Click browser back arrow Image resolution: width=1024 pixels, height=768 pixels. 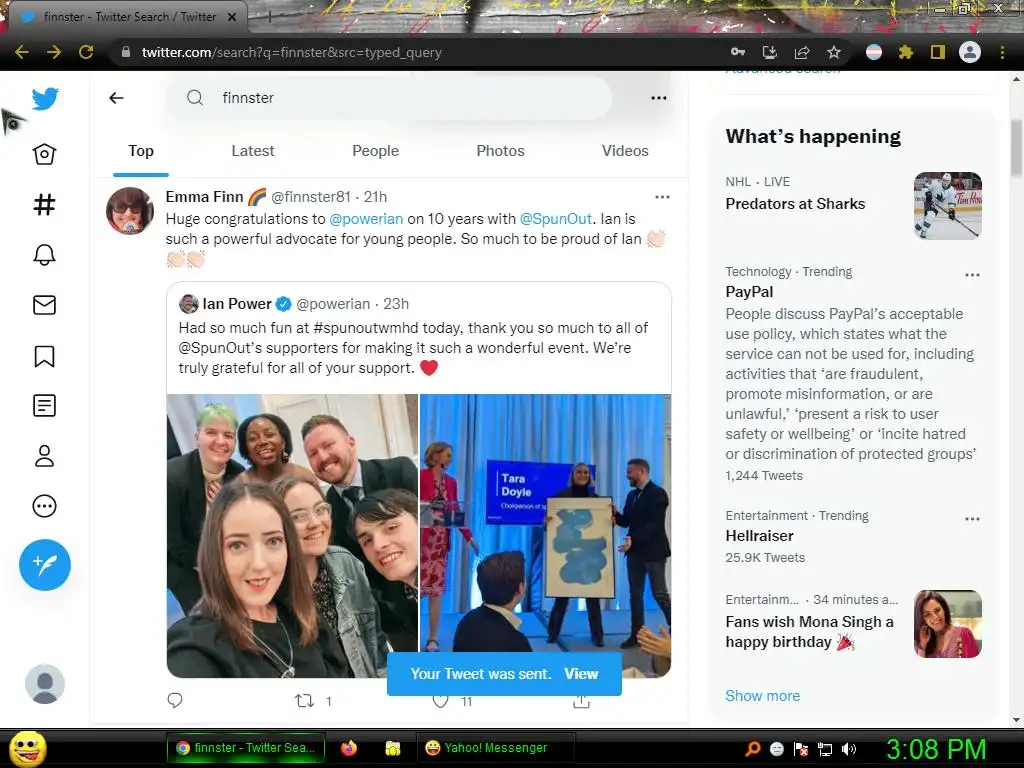coord(22,52)
